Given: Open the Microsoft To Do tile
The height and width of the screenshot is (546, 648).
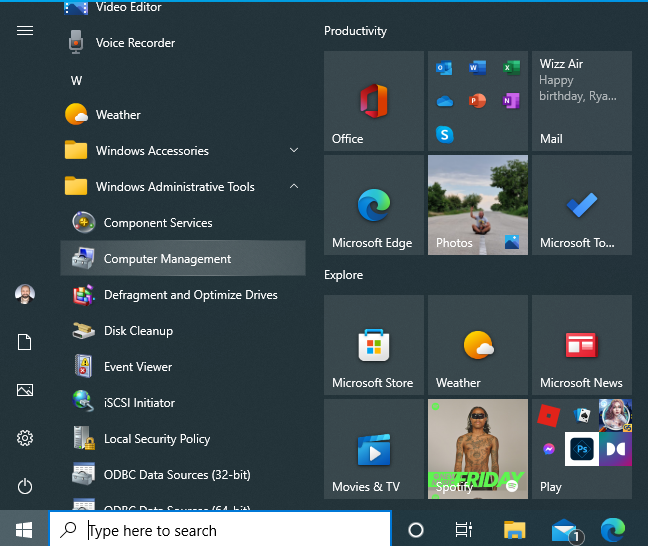Looking at the screenshot, I should click(582, 205).
